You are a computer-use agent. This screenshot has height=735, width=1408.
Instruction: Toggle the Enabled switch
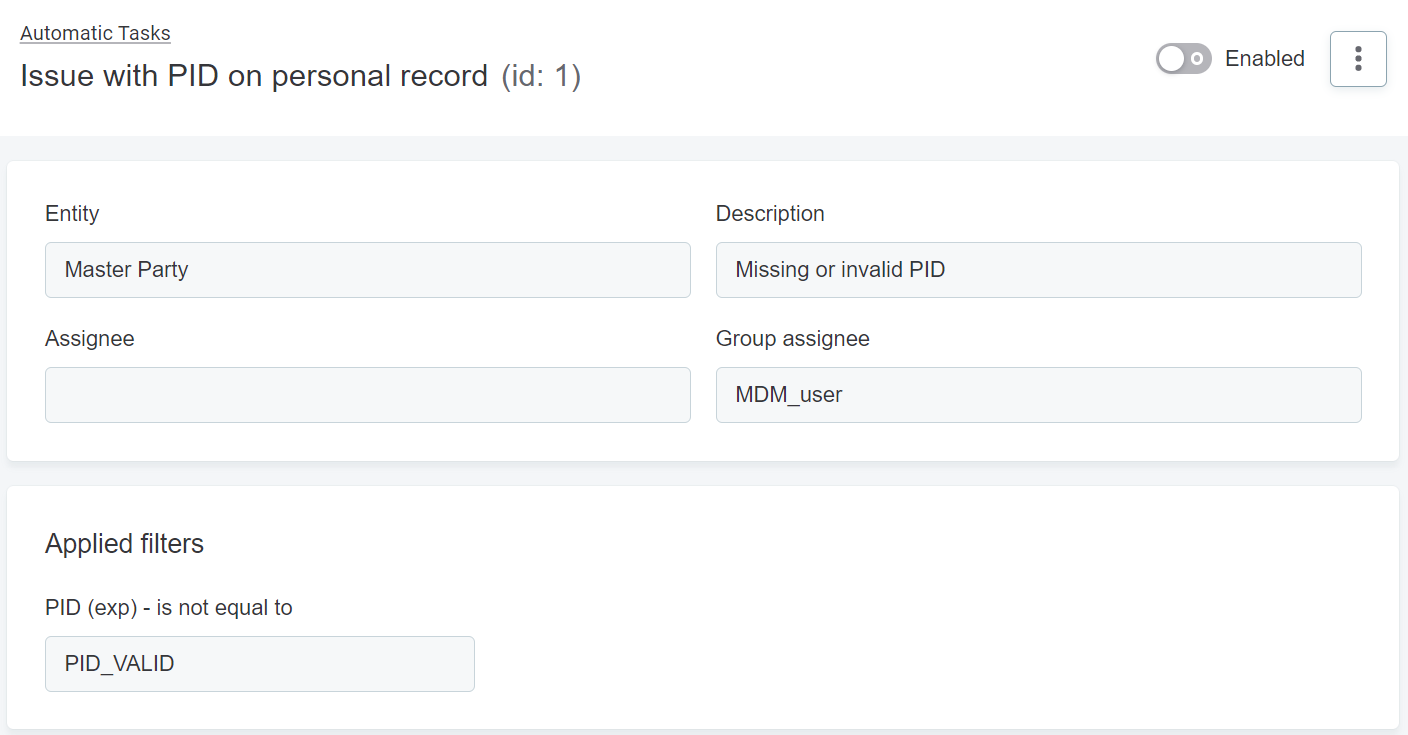tap(1183, 59)
